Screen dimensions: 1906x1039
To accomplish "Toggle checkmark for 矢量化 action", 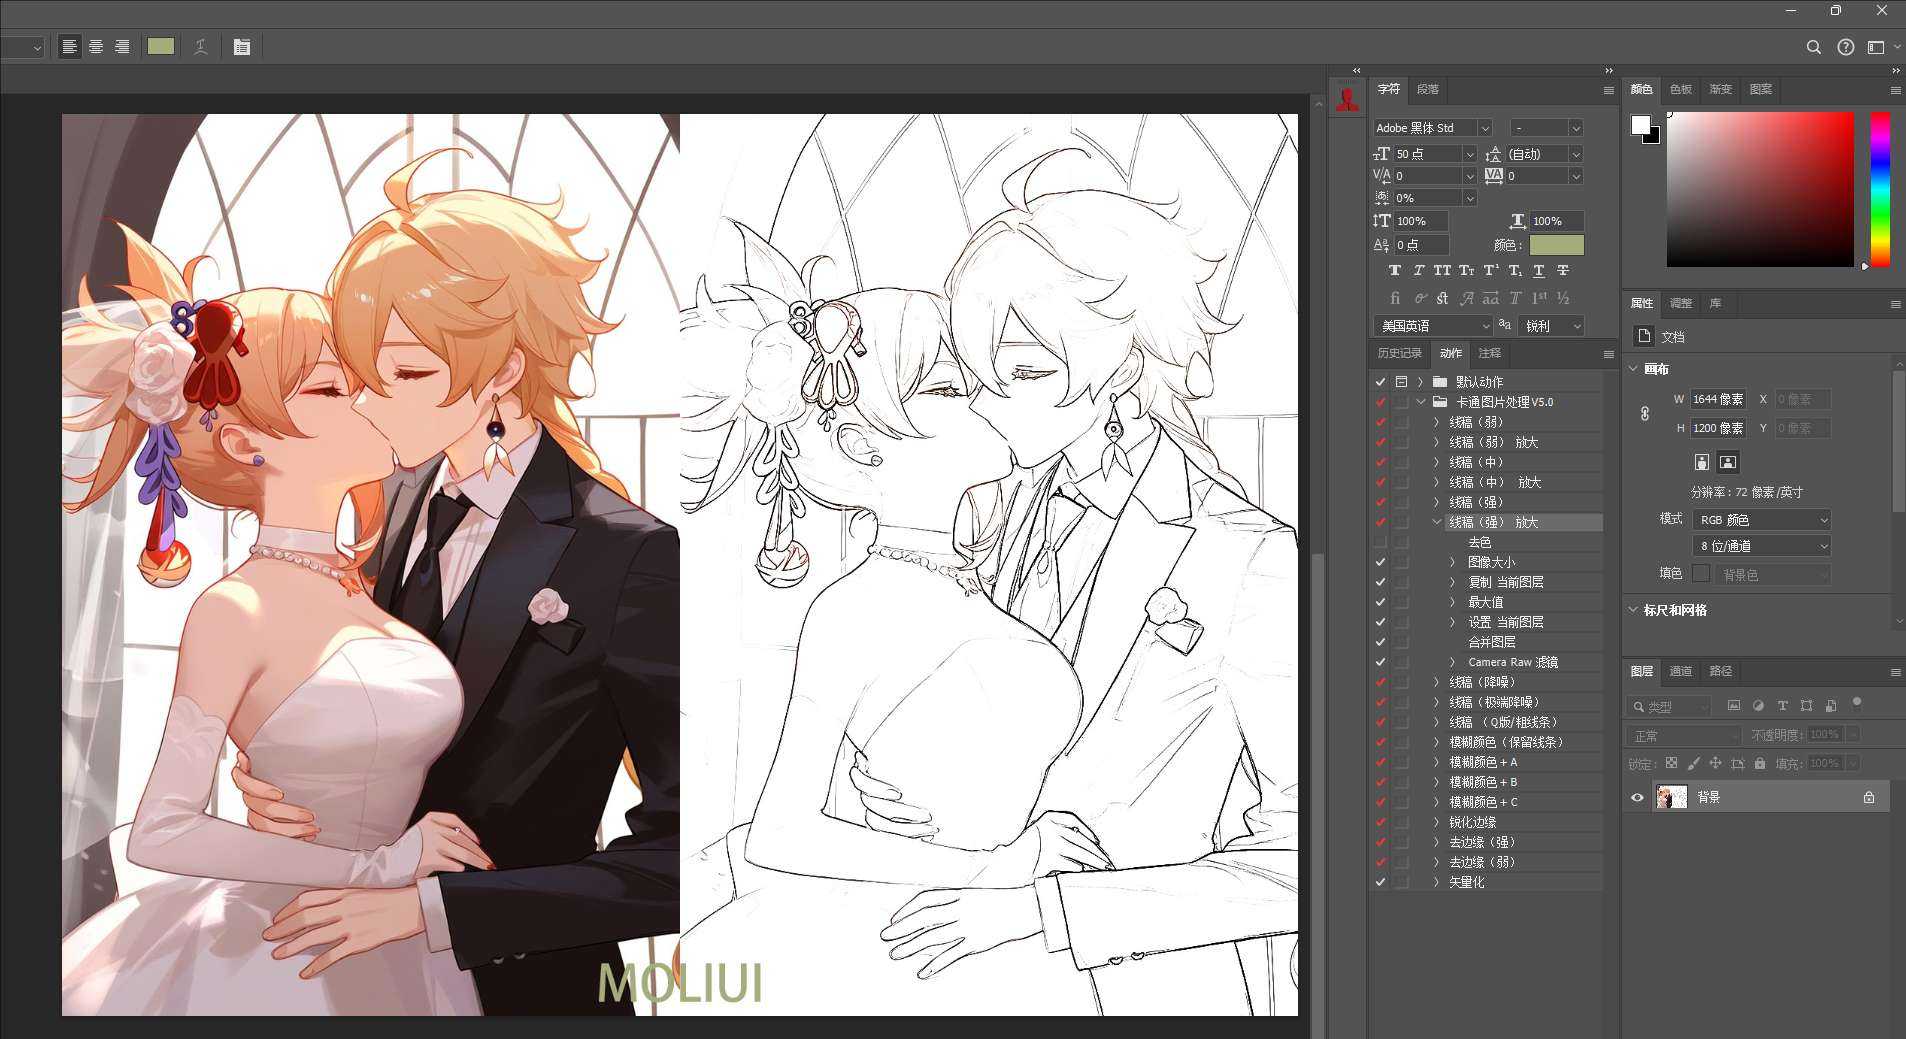I will [x=1380, y=882].
